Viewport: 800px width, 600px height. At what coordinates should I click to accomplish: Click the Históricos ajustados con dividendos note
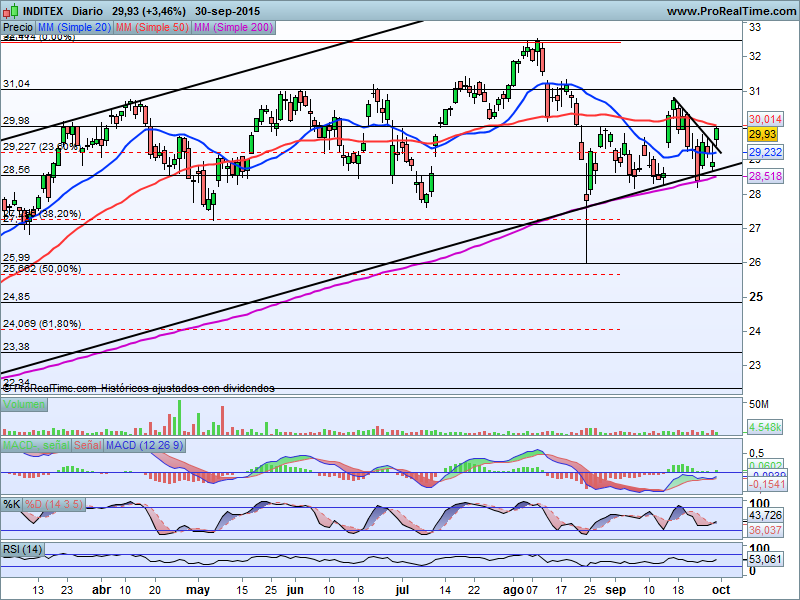(188, 389)
